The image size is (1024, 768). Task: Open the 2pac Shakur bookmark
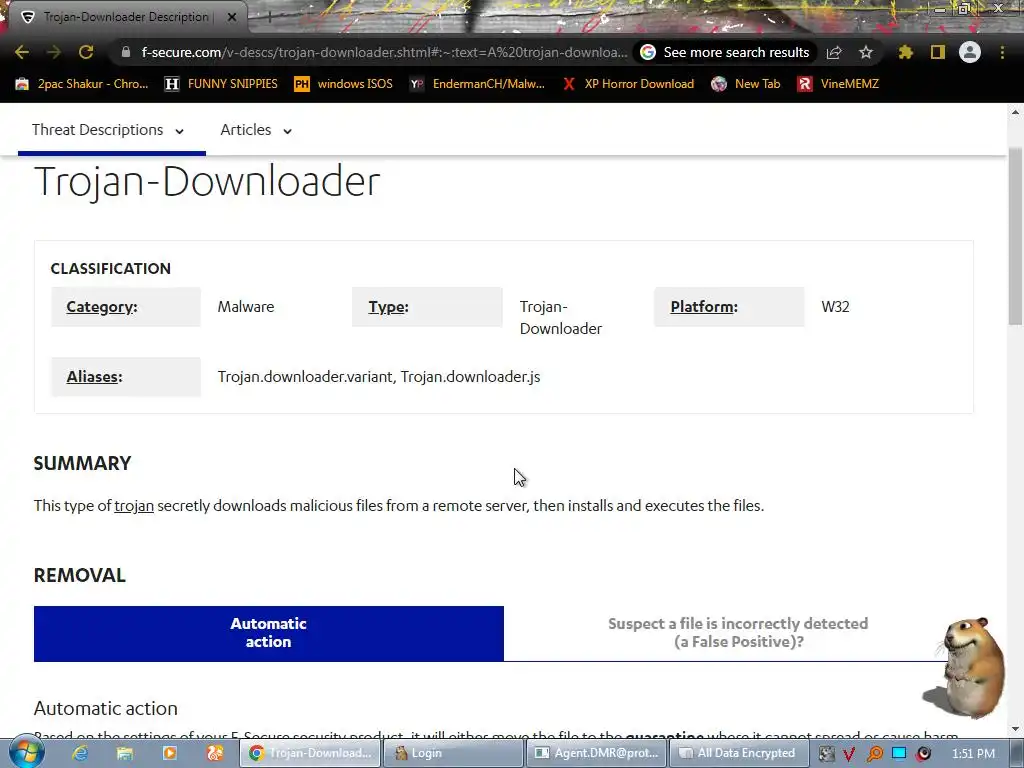pos(82,84)
